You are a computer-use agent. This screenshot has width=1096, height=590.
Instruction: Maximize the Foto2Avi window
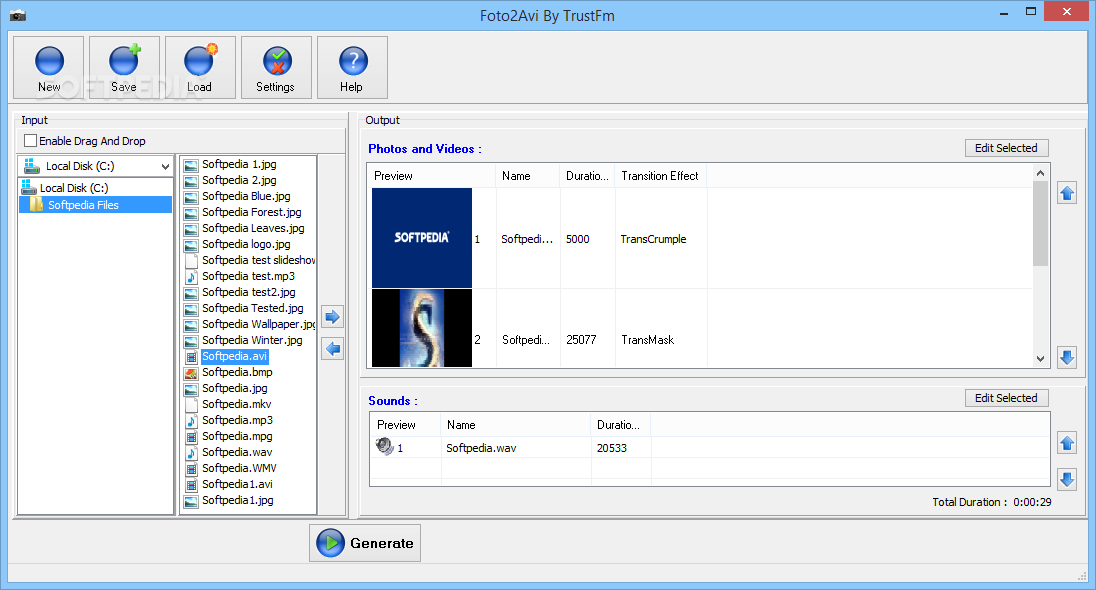click(x=1031, y=12)
